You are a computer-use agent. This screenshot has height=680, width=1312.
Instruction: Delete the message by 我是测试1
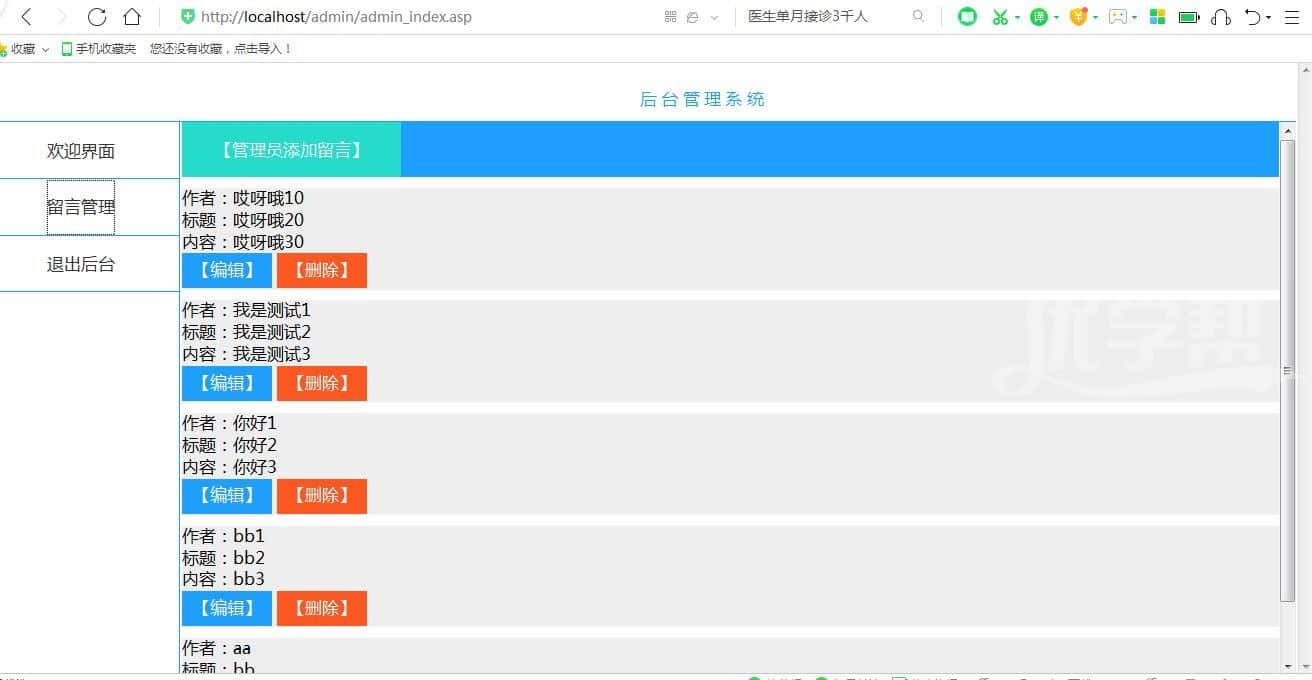[321, 383]
